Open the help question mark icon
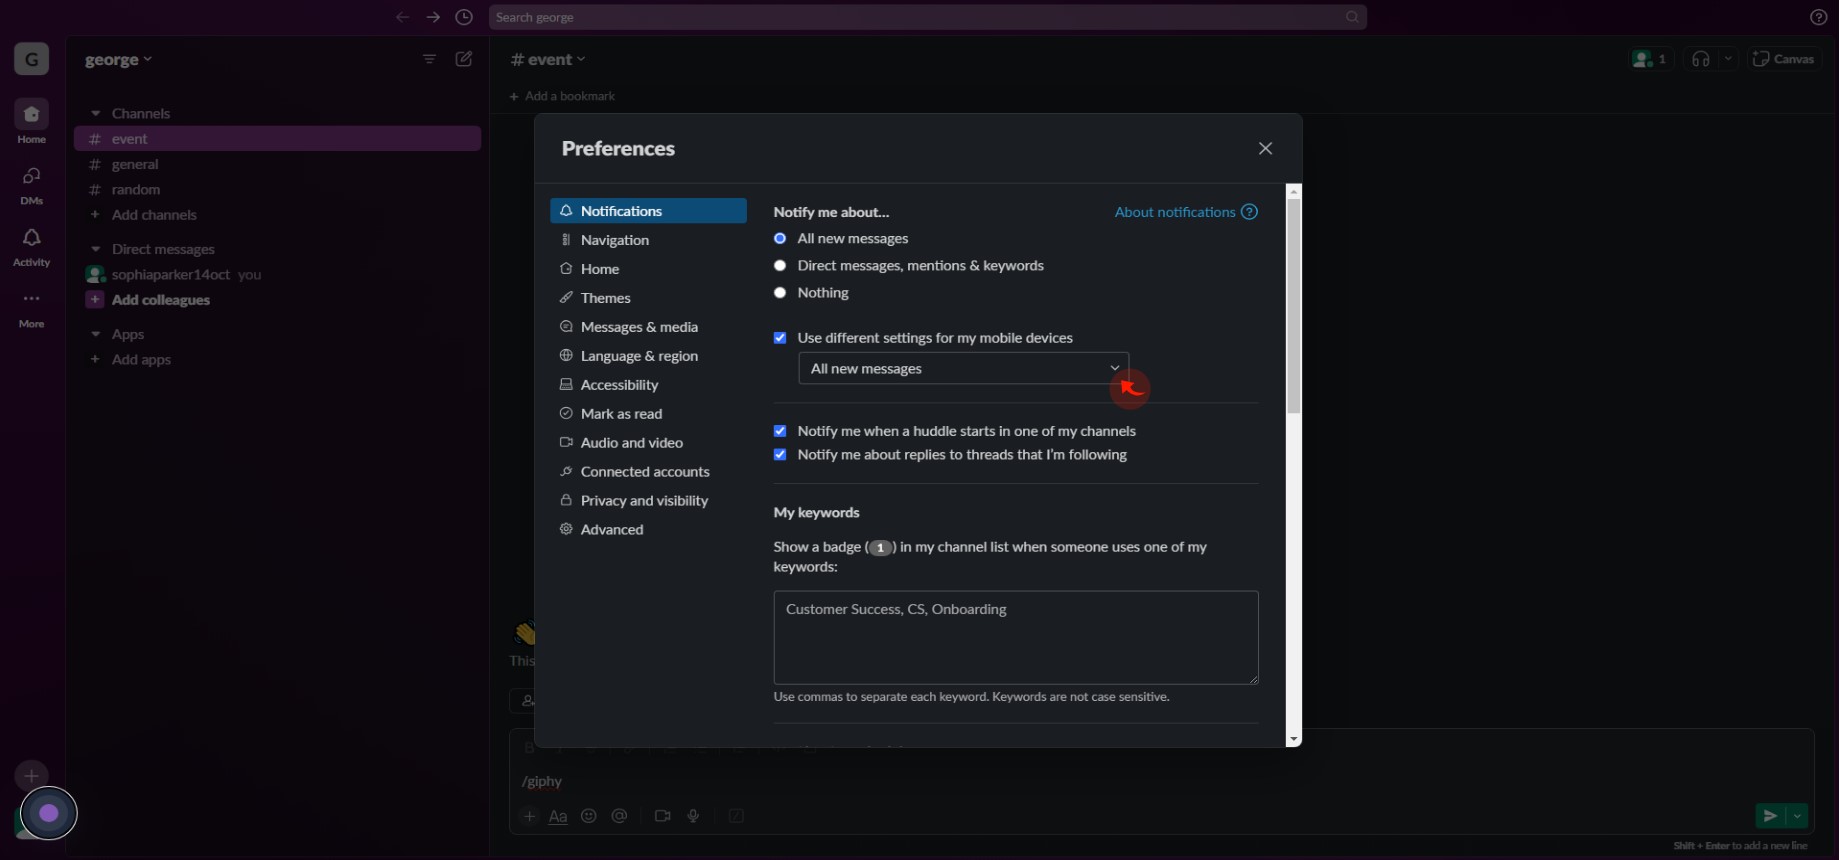Screen dimensions: 1840x860 tap(1819, 17)
